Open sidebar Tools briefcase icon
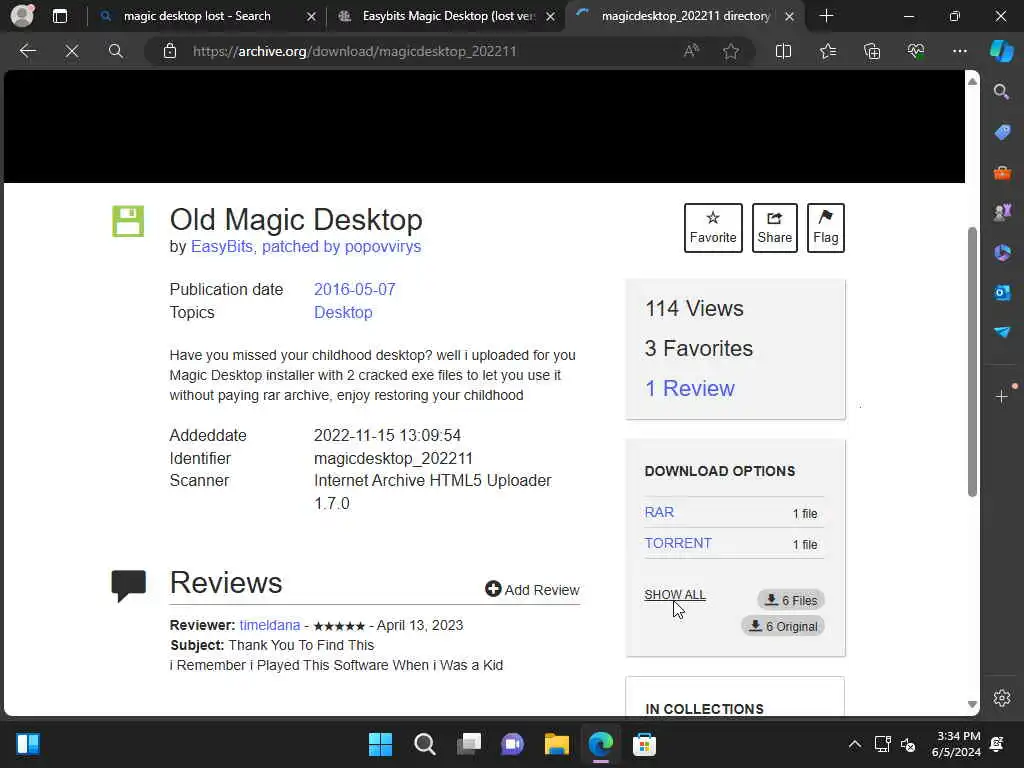This screenshot has width=1024, height=768. coord(1002,172)
